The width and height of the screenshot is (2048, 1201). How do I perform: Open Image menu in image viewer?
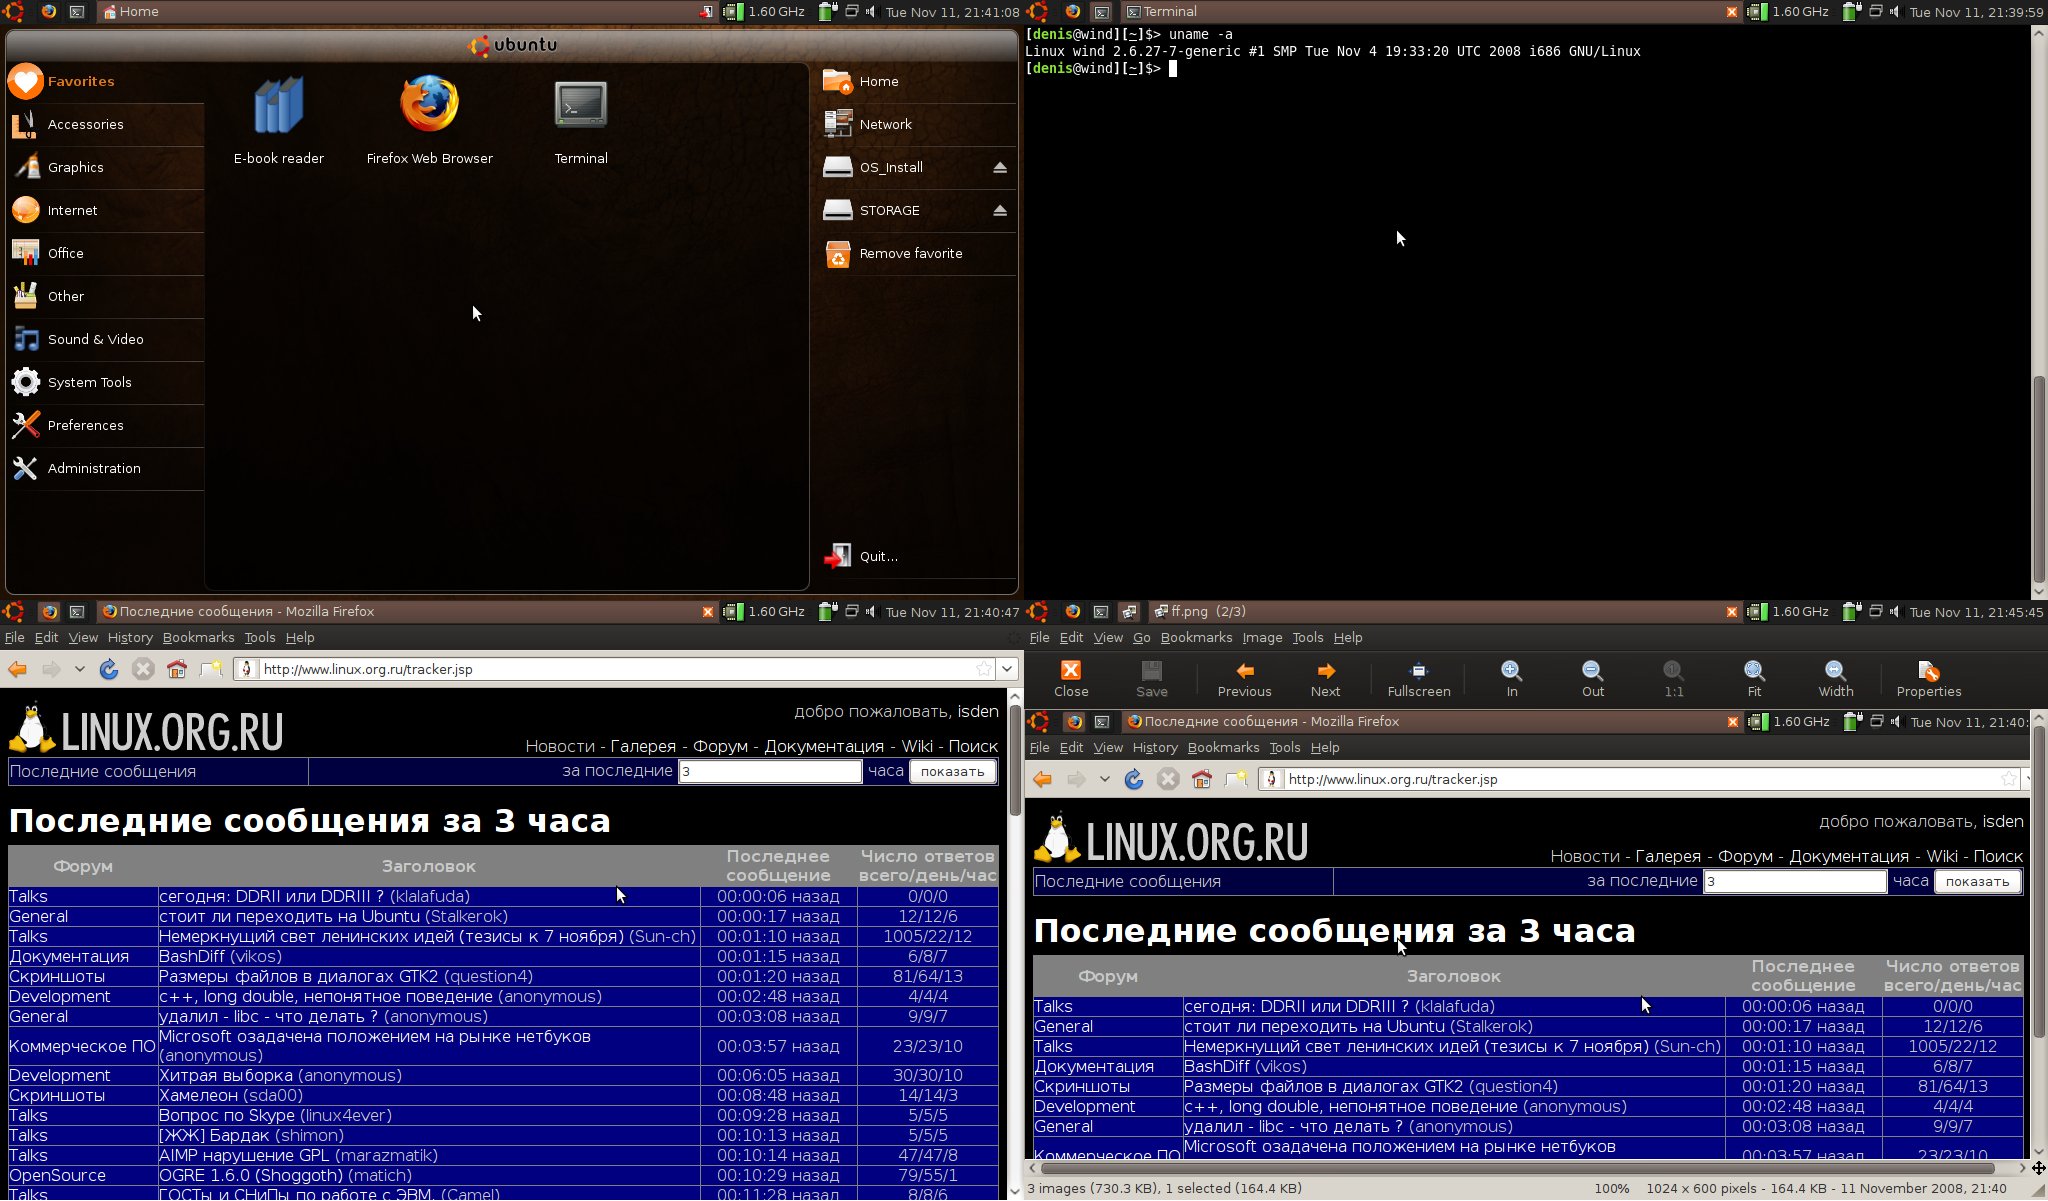pyautogui.click(x=1262, y=638)
